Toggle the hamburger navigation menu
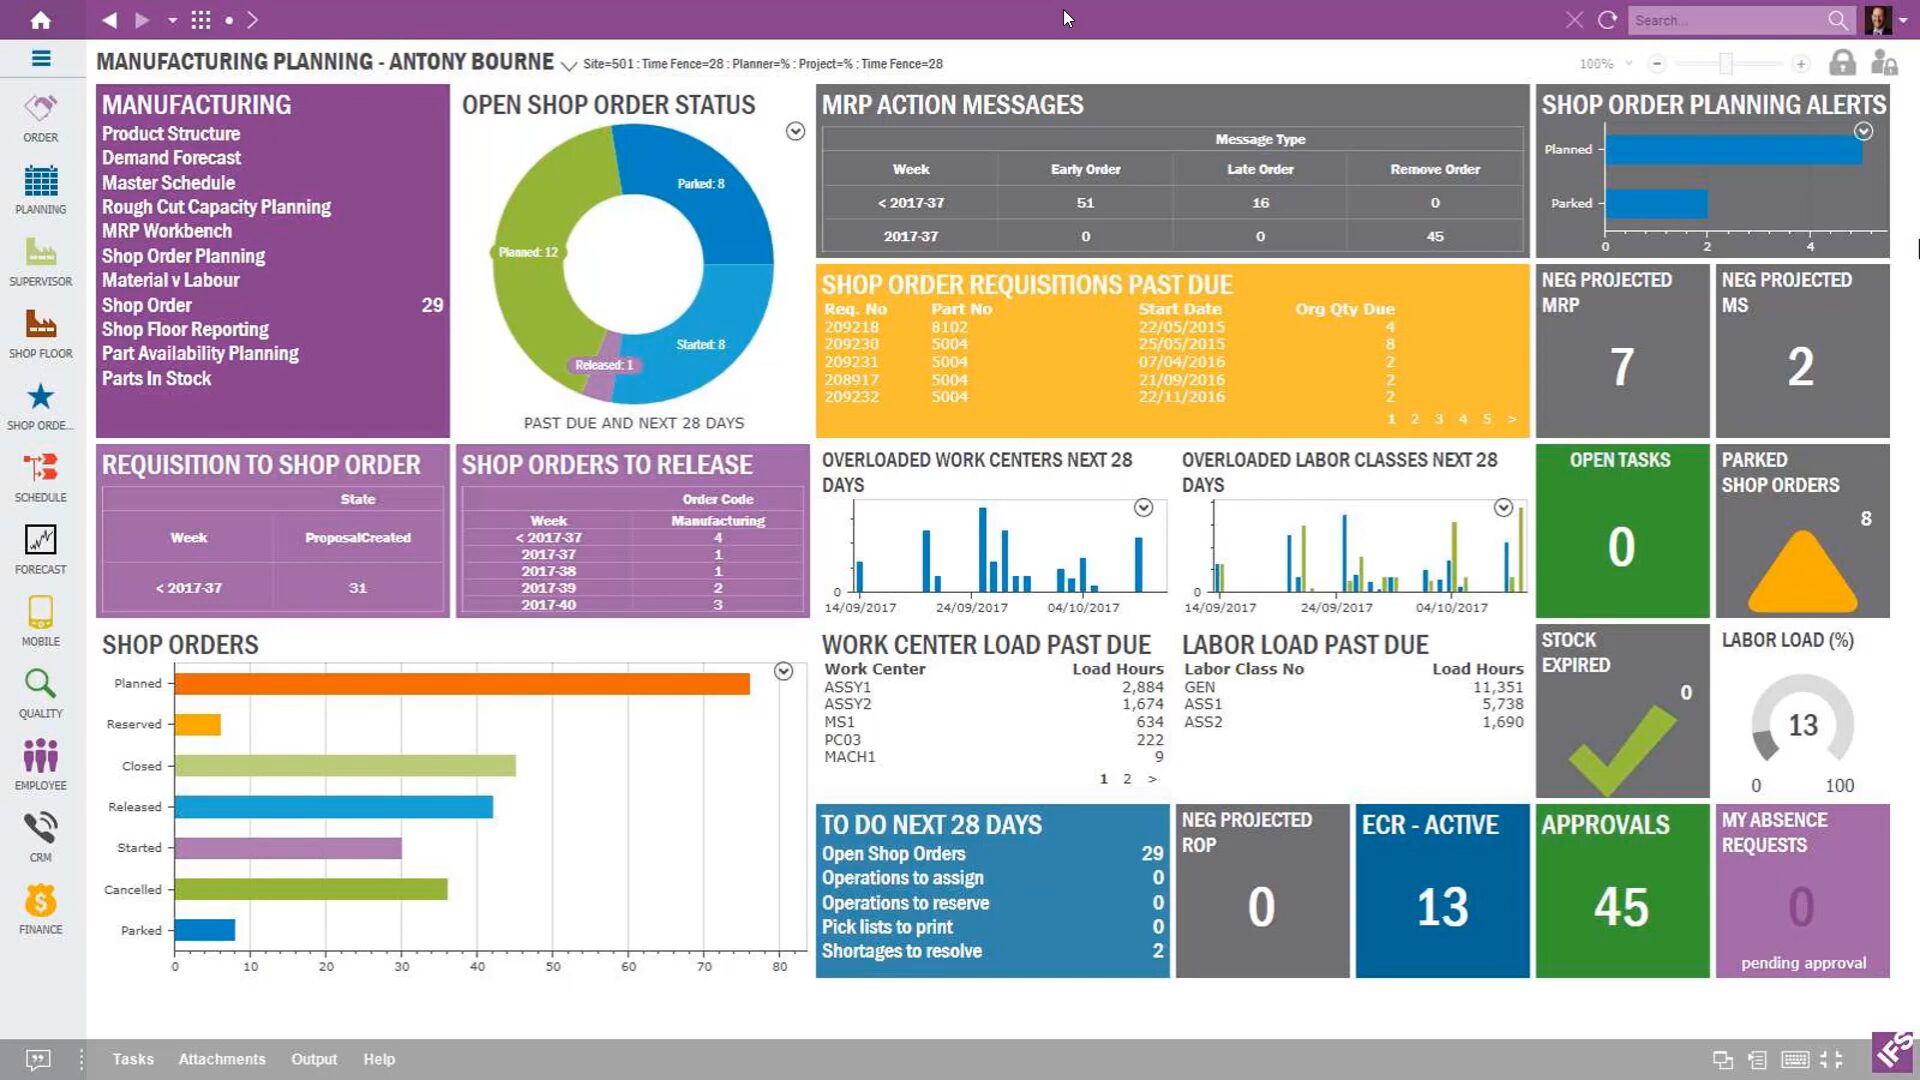The height and width of the screenshot is (1080, 1920). [41, 59]
